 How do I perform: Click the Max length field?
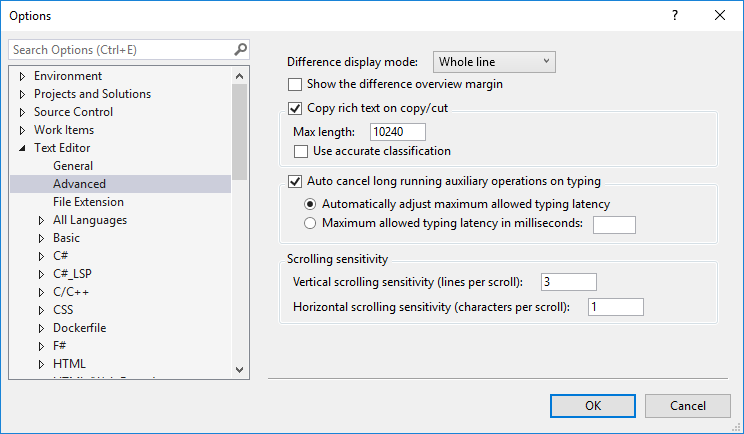coord(398,132)
